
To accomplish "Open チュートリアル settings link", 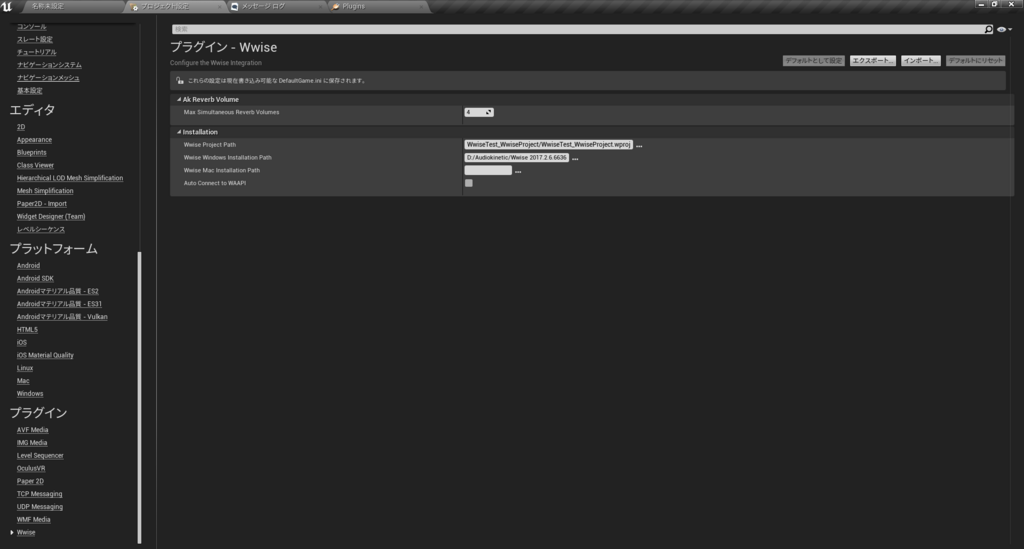I will (x=37, y=52).
